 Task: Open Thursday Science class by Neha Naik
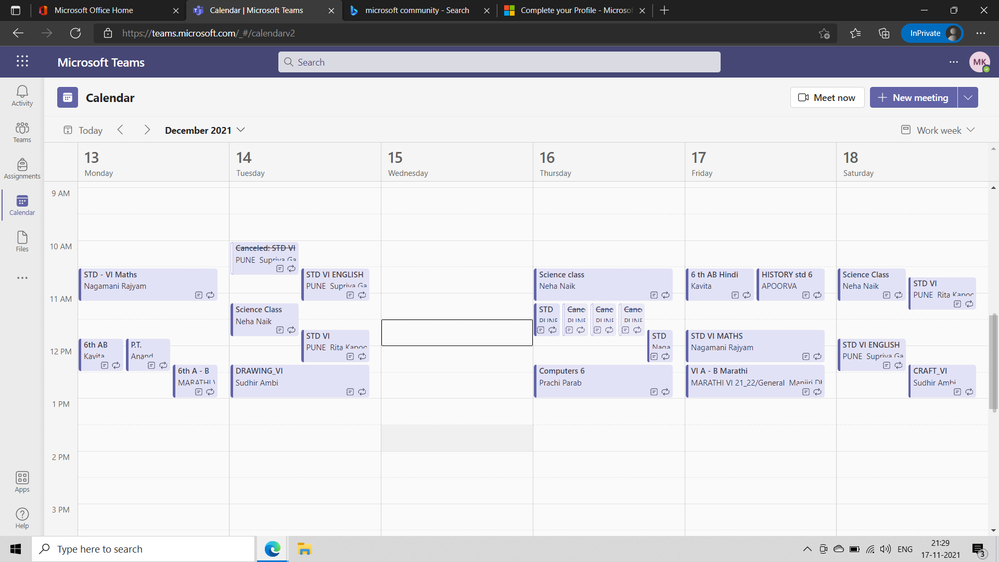(603, 284)
